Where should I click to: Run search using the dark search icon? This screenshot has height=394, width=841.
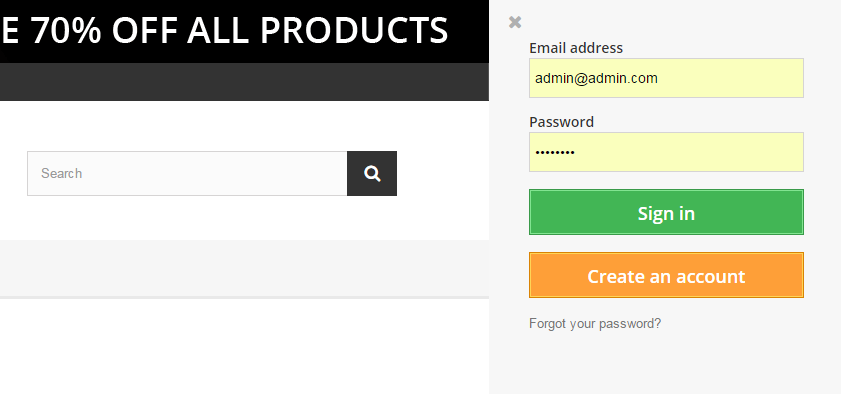(x=372, y=174)
